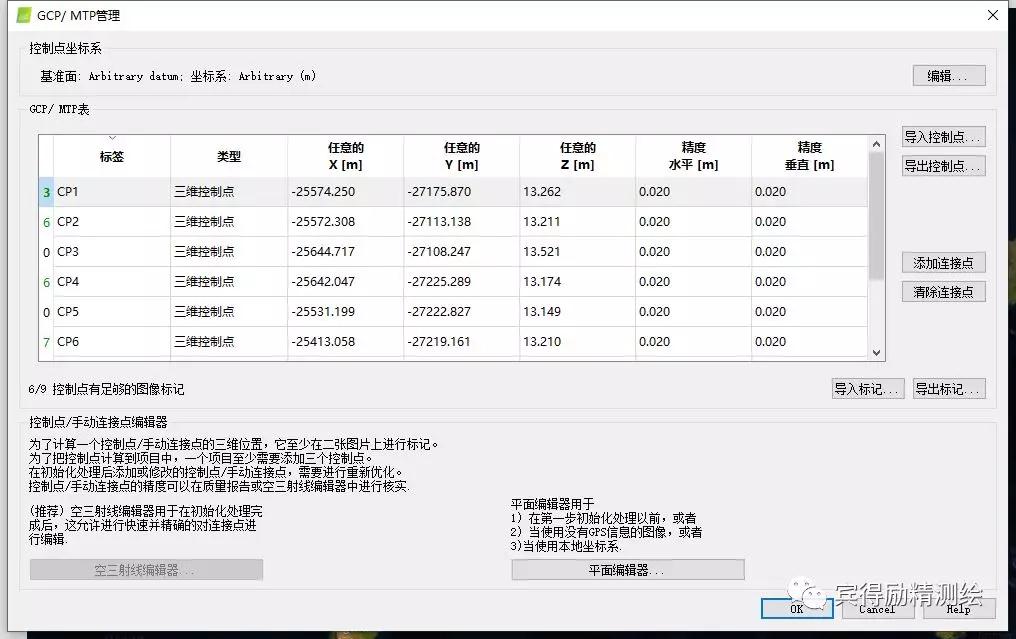Click the 类型 column header

(229, 157)
